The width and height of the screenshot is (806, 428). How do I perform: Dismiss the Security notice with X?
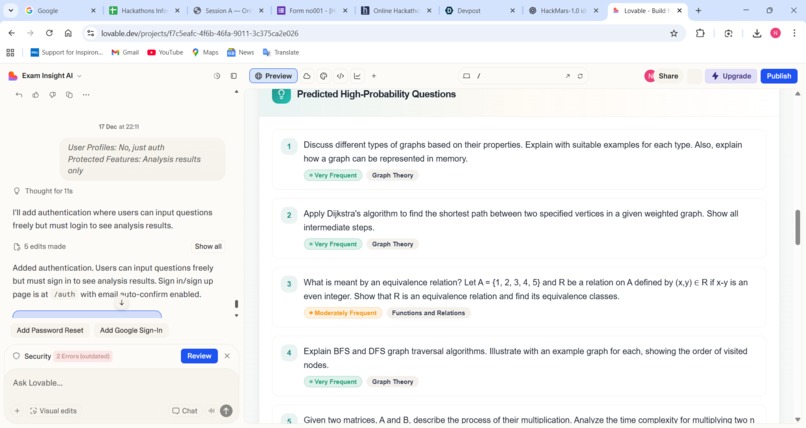[x=227, y=356]
